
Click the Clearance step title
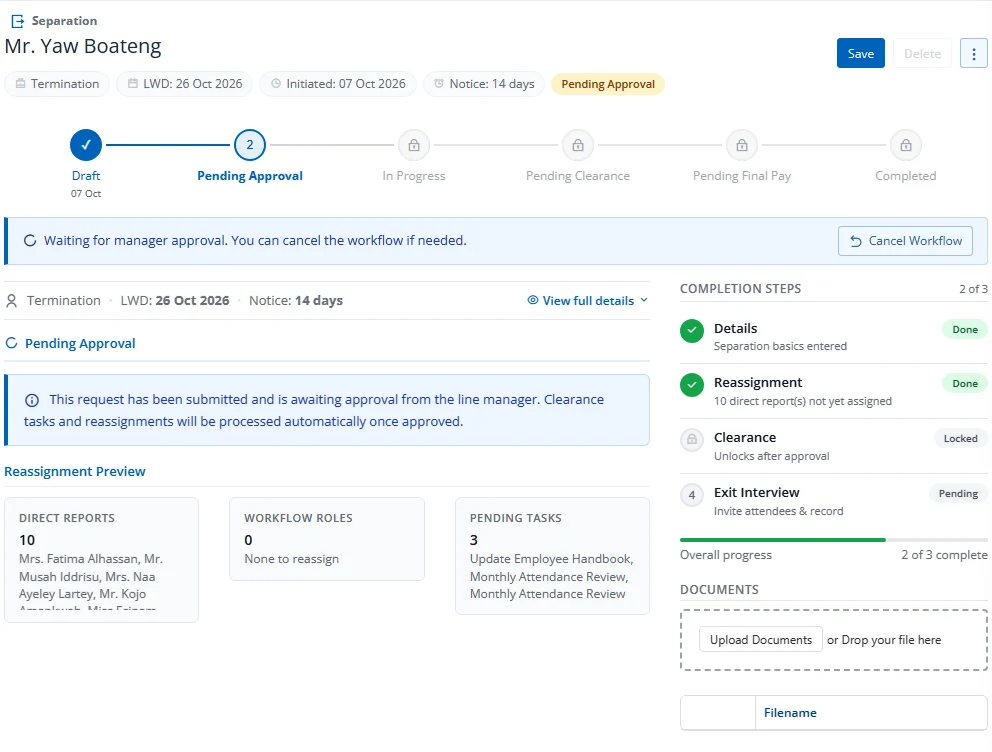745,438
